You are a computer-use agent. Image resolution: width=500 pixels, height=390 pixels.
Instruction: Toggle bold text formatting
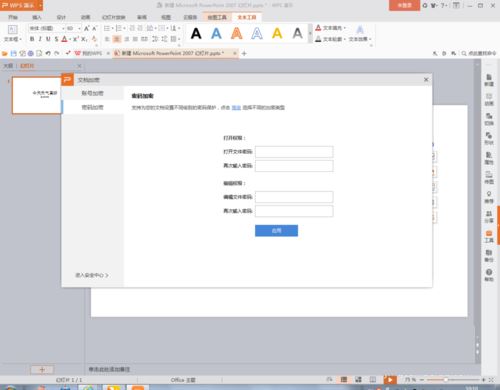click(x=32, y=39)
